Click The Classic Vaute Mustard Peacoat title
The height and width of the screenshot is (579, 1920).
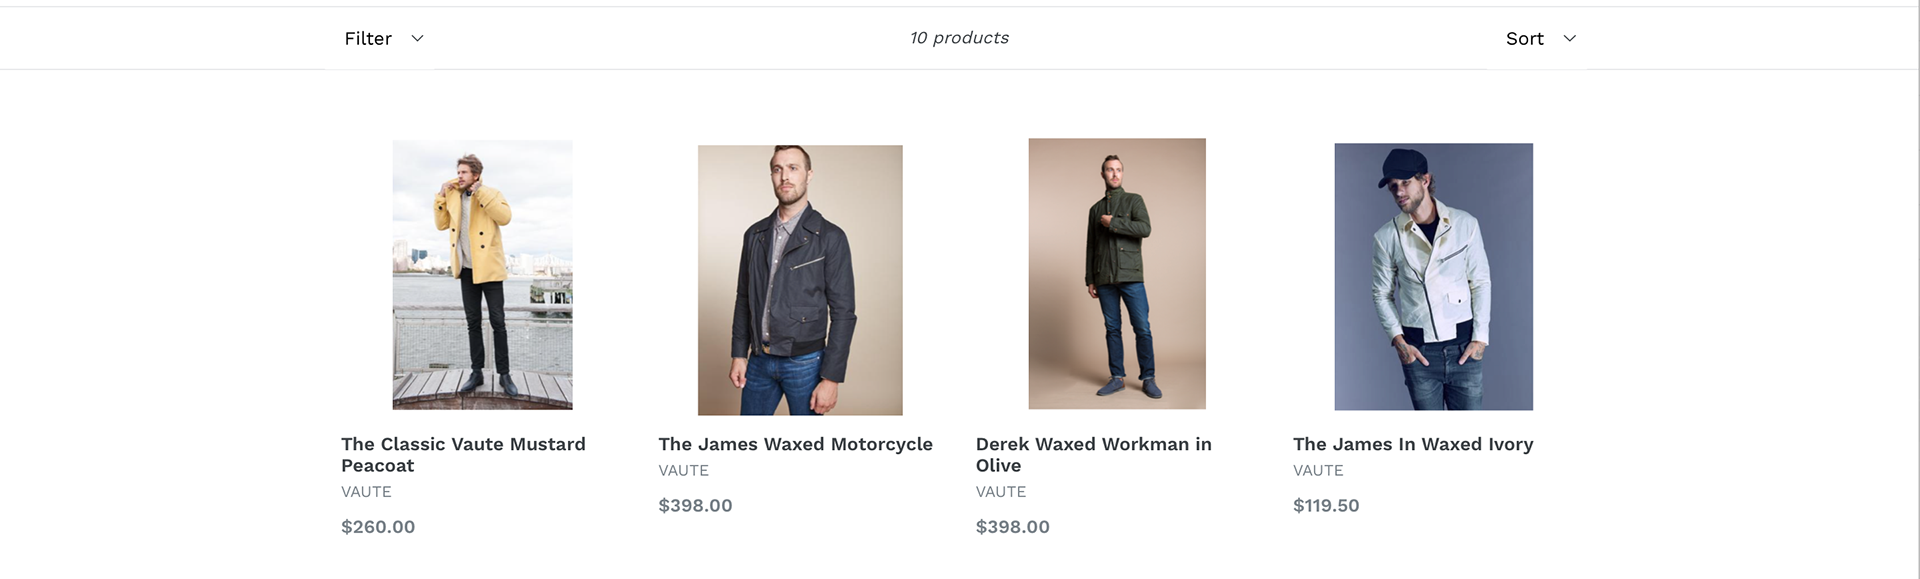point(463,455)
